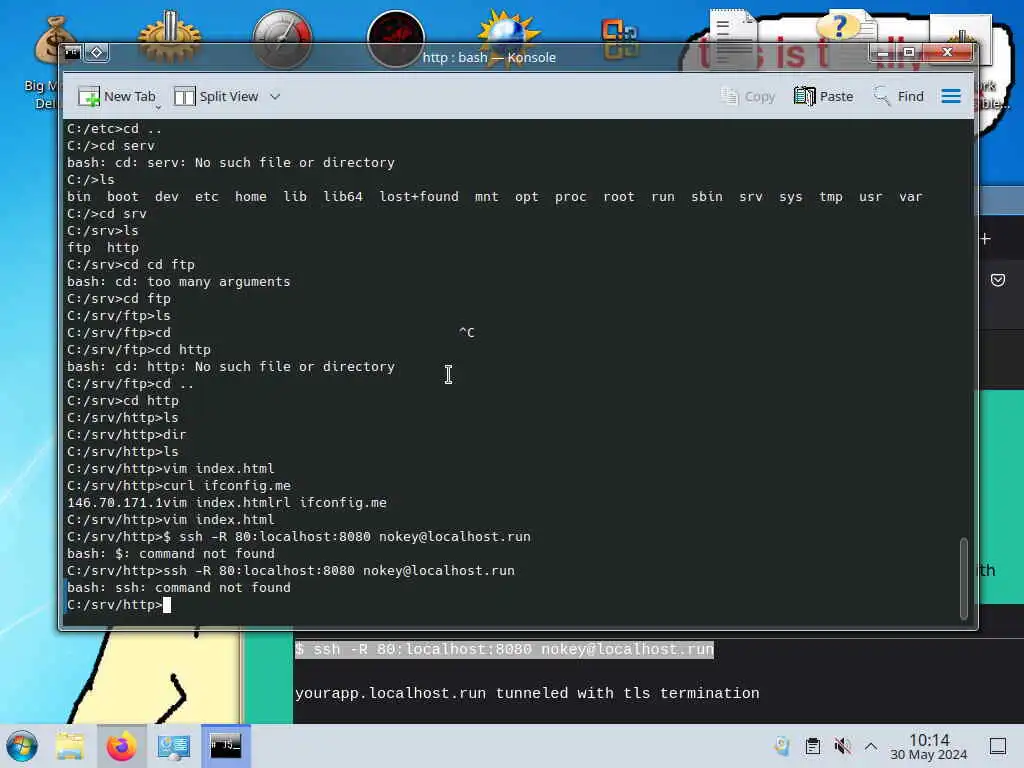This screenshot has height=768, width=1024.
Task: Click the Copy toolbar button
Action: 748,97
